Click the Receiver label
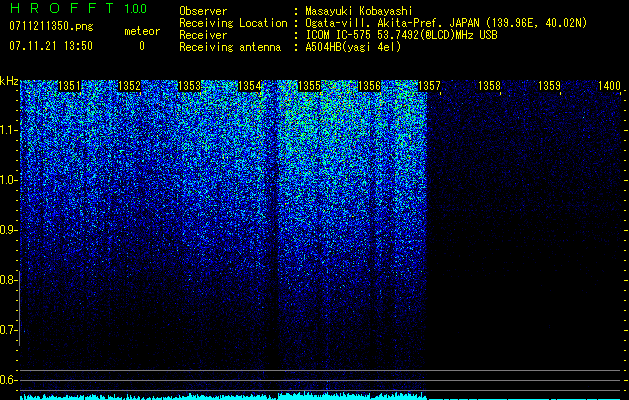Image resolution: width=629 pixels, height=400 pixels. coord(203,35)
